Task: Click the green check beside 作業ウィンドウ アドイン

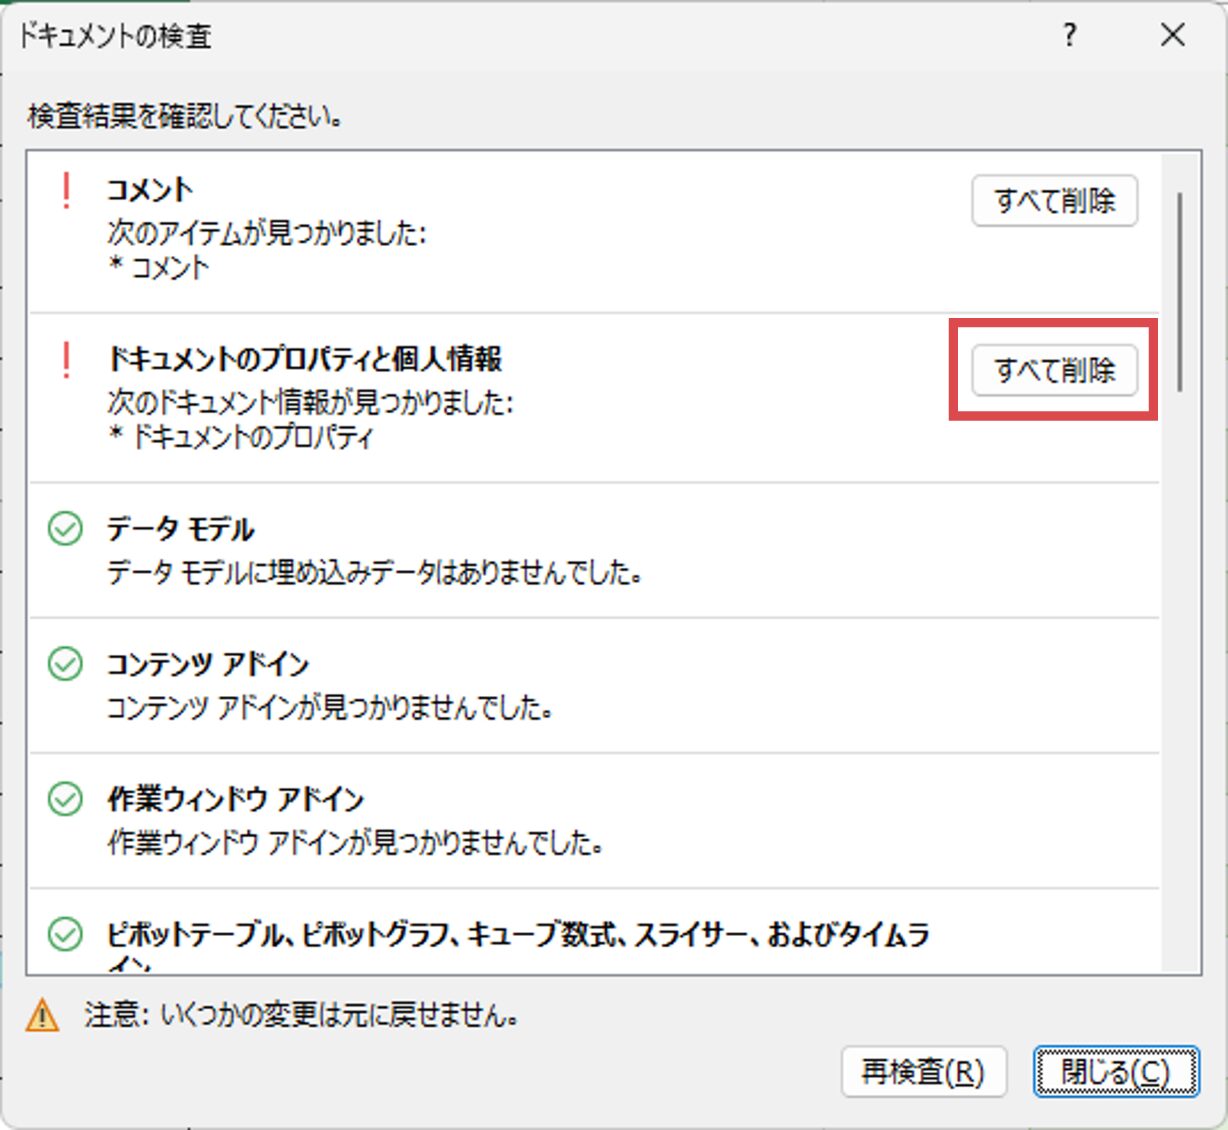Action: click(x=66, y=799)
